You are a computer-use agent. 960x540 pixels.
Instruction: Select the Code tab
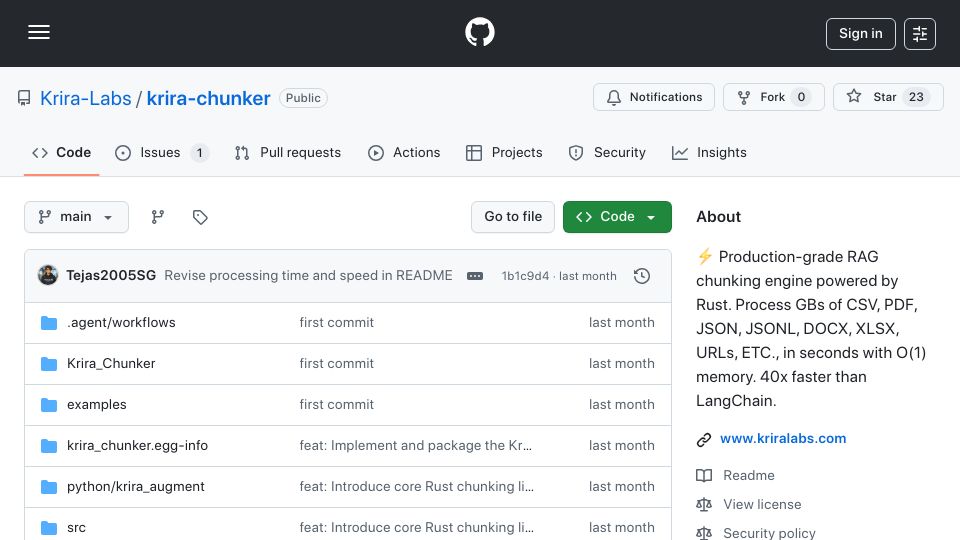click(61, 152)
